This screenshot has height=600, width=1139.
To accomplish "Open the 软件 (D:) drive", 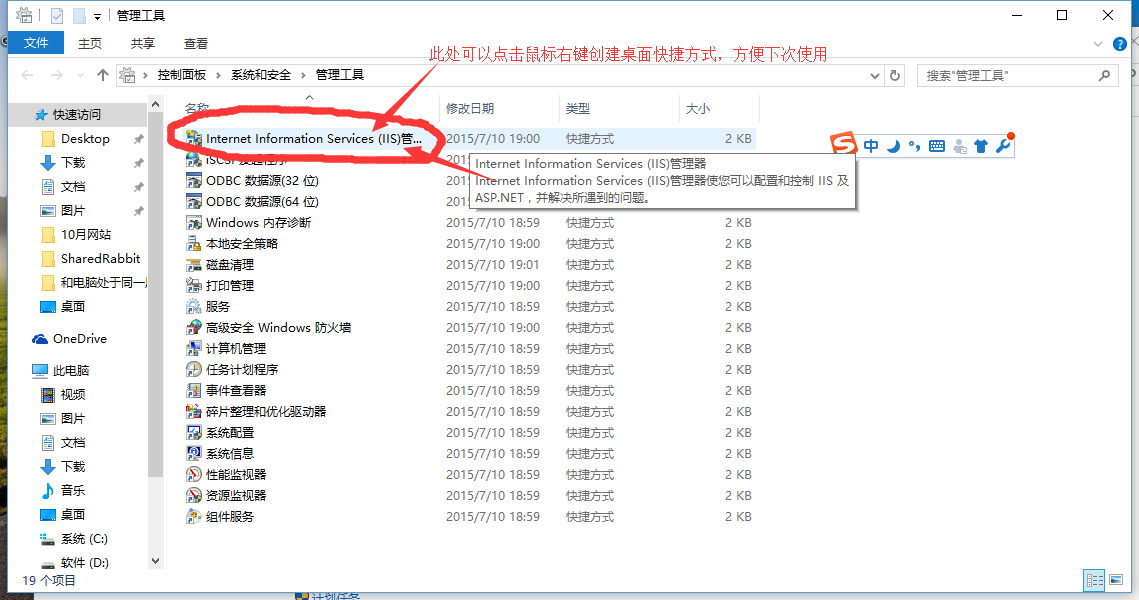I will click(x=84, y=563).
